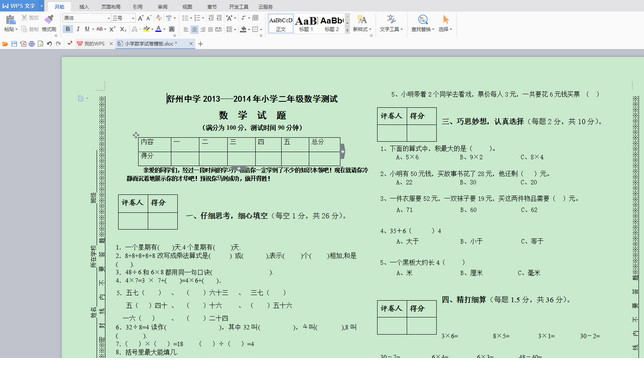The width and height of the screenshot is (644, 372).
Task: Toggle align right paragraph alignment
Action: (202, 29)
